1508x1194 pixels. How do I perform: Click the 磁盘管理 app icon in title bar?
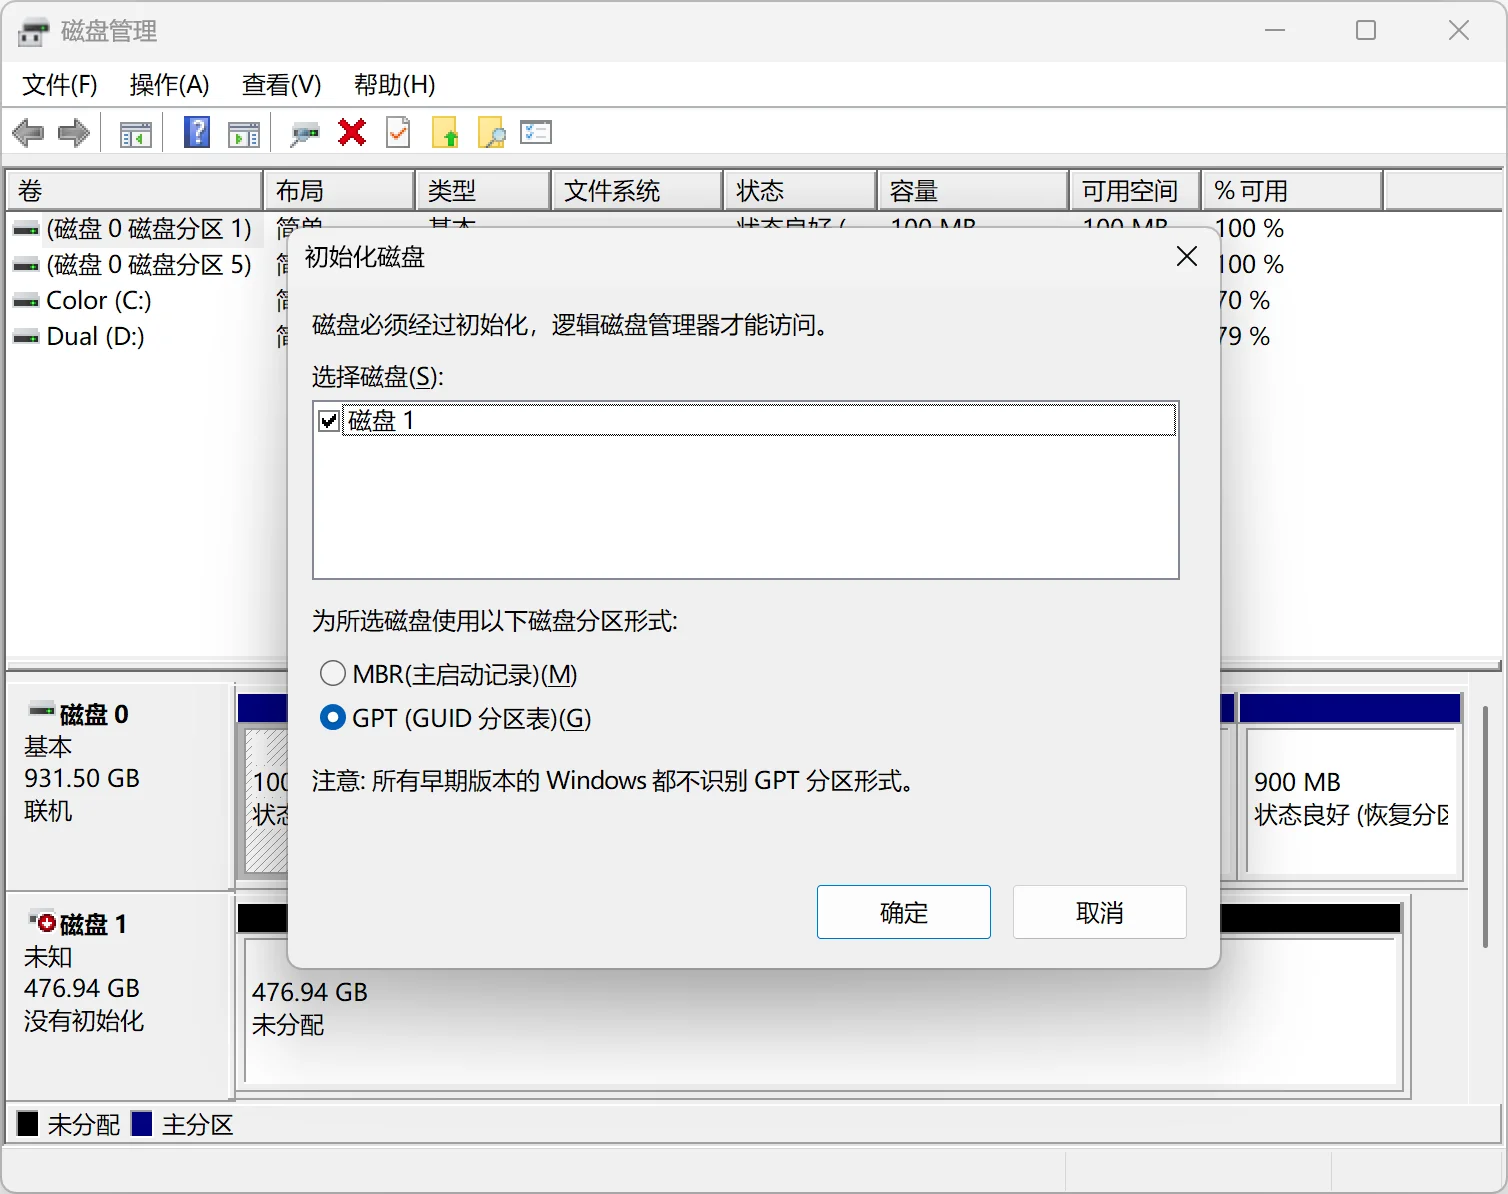click(x=33, y=32)
